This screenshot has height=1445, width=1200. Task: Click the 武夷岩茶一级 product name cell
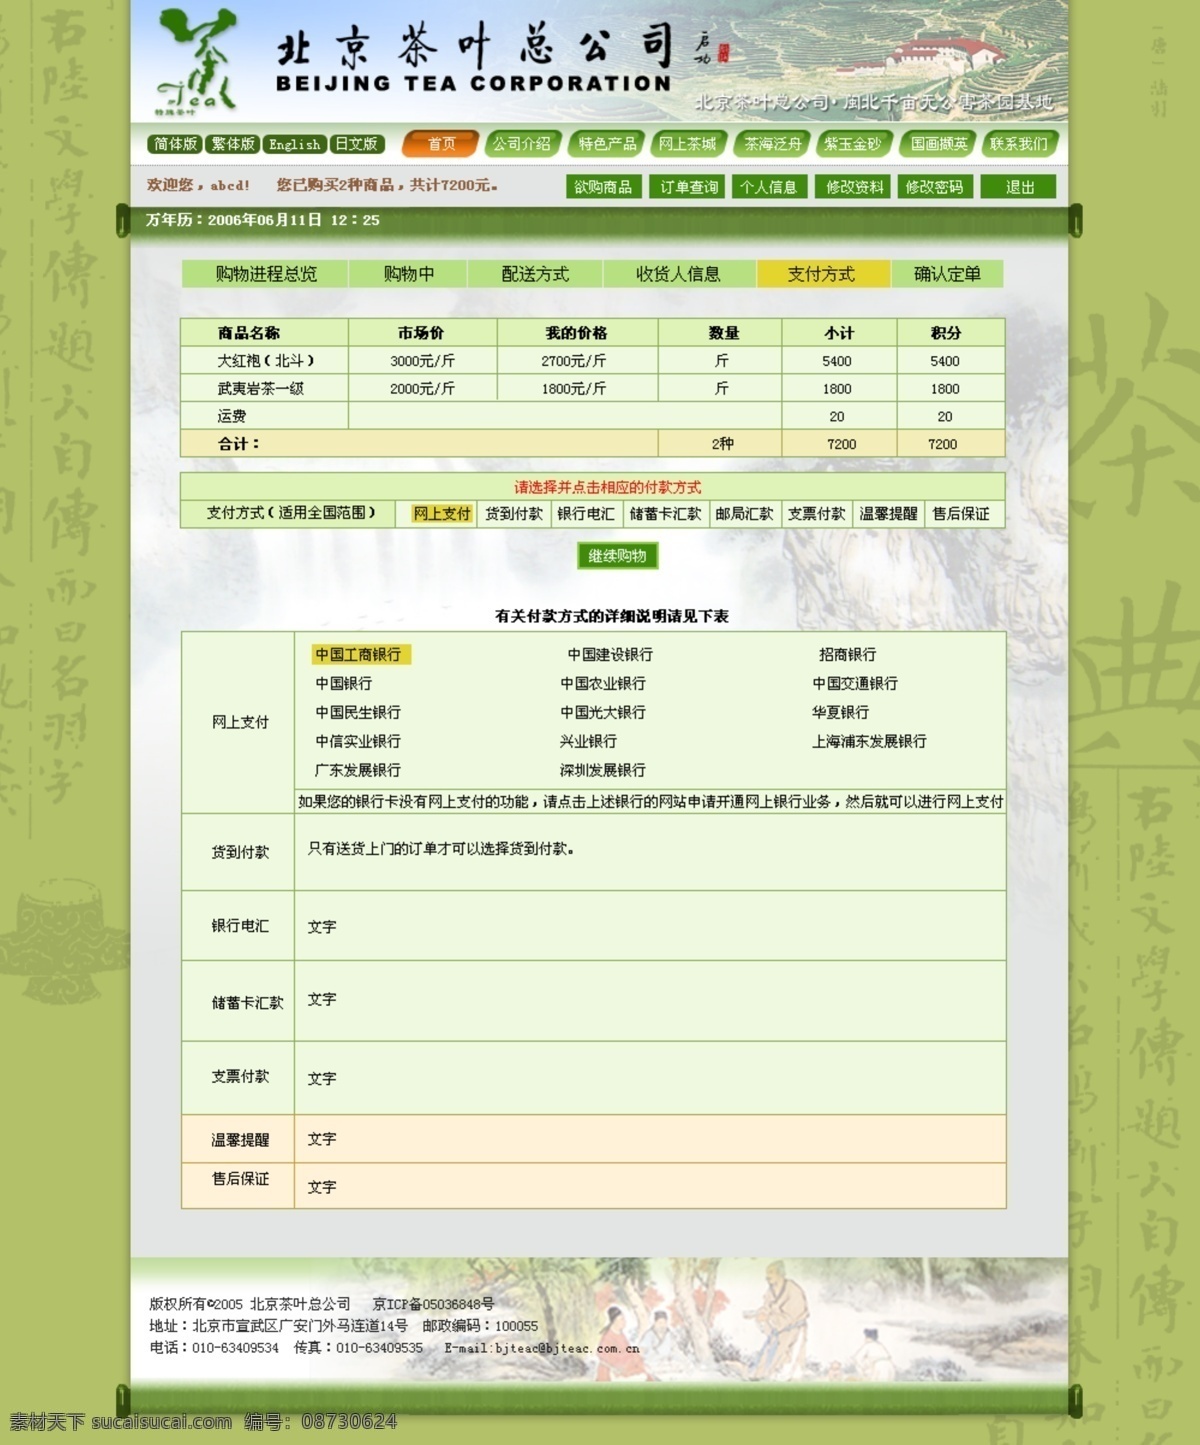coord(264,388)
